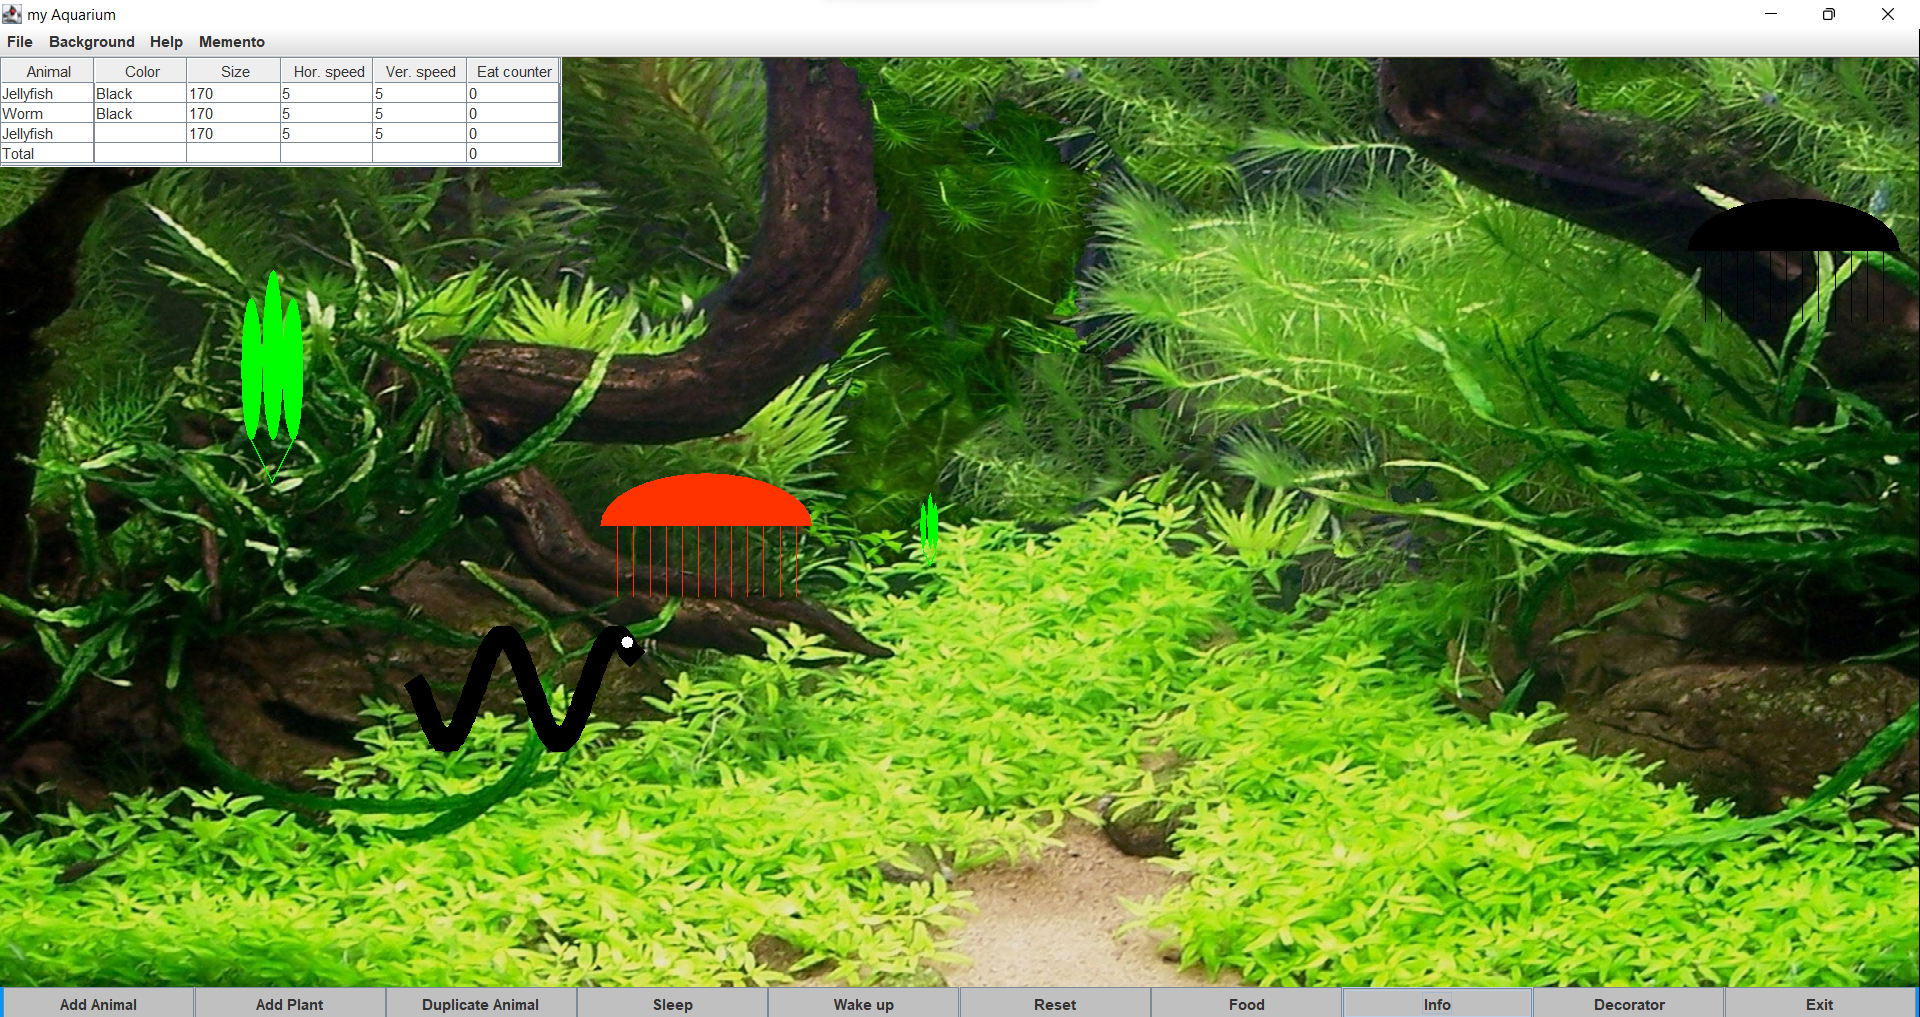
Task: Click Duplicate Animal button
Action: pyautogui.click(x=480, y=1004)
